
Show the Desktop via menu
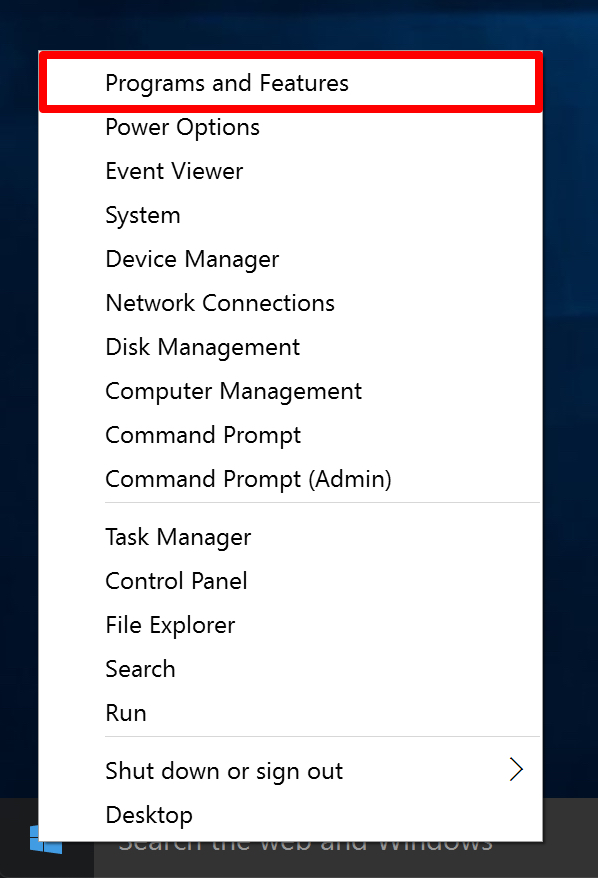pos(291,815)
